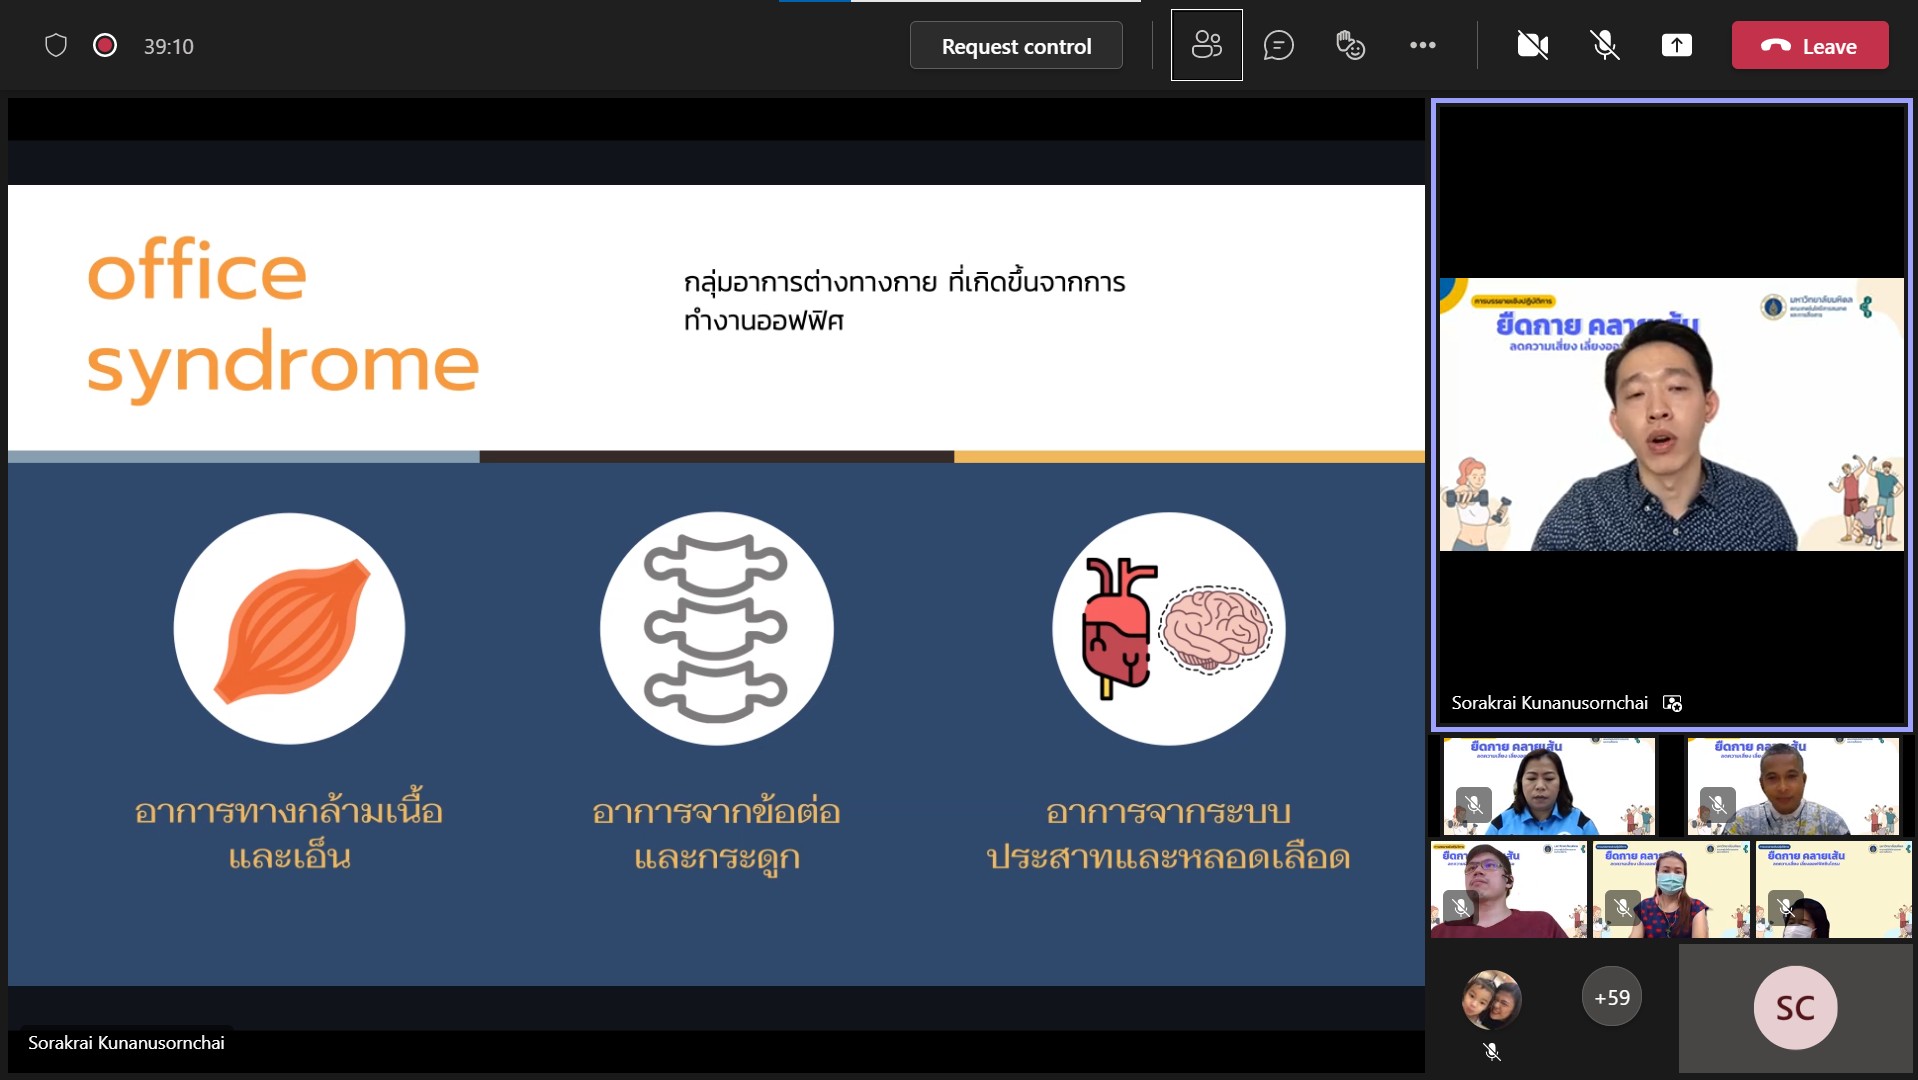Open the participants panel
Screen dimensions: 1918x1080
point(1206,46)
